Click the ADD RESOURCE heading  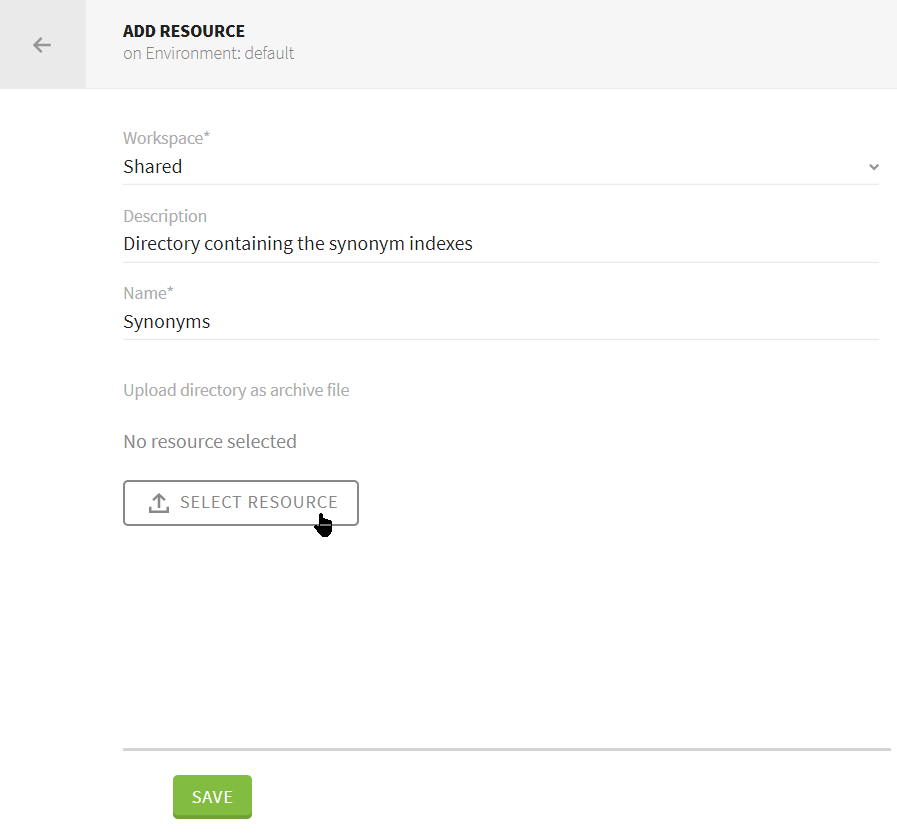tap(183, 31)
